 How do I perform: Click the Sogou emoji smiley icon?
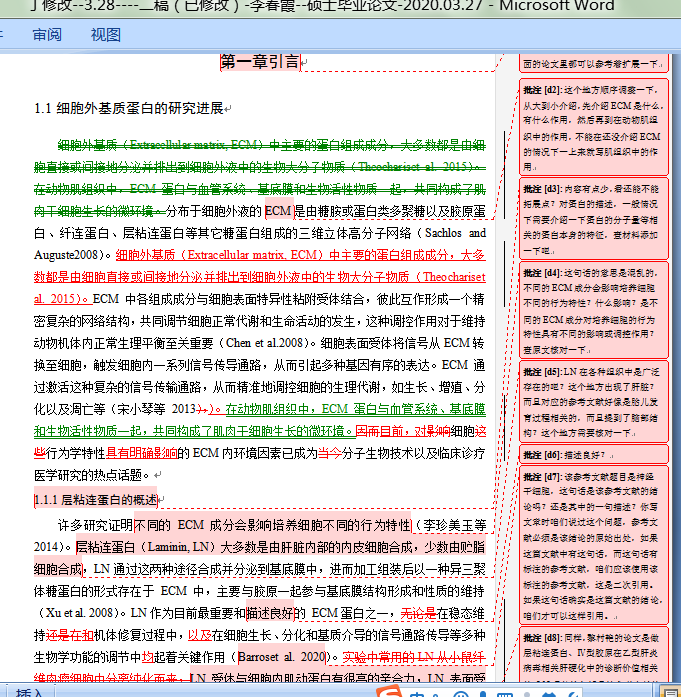(x=461, y=693)
